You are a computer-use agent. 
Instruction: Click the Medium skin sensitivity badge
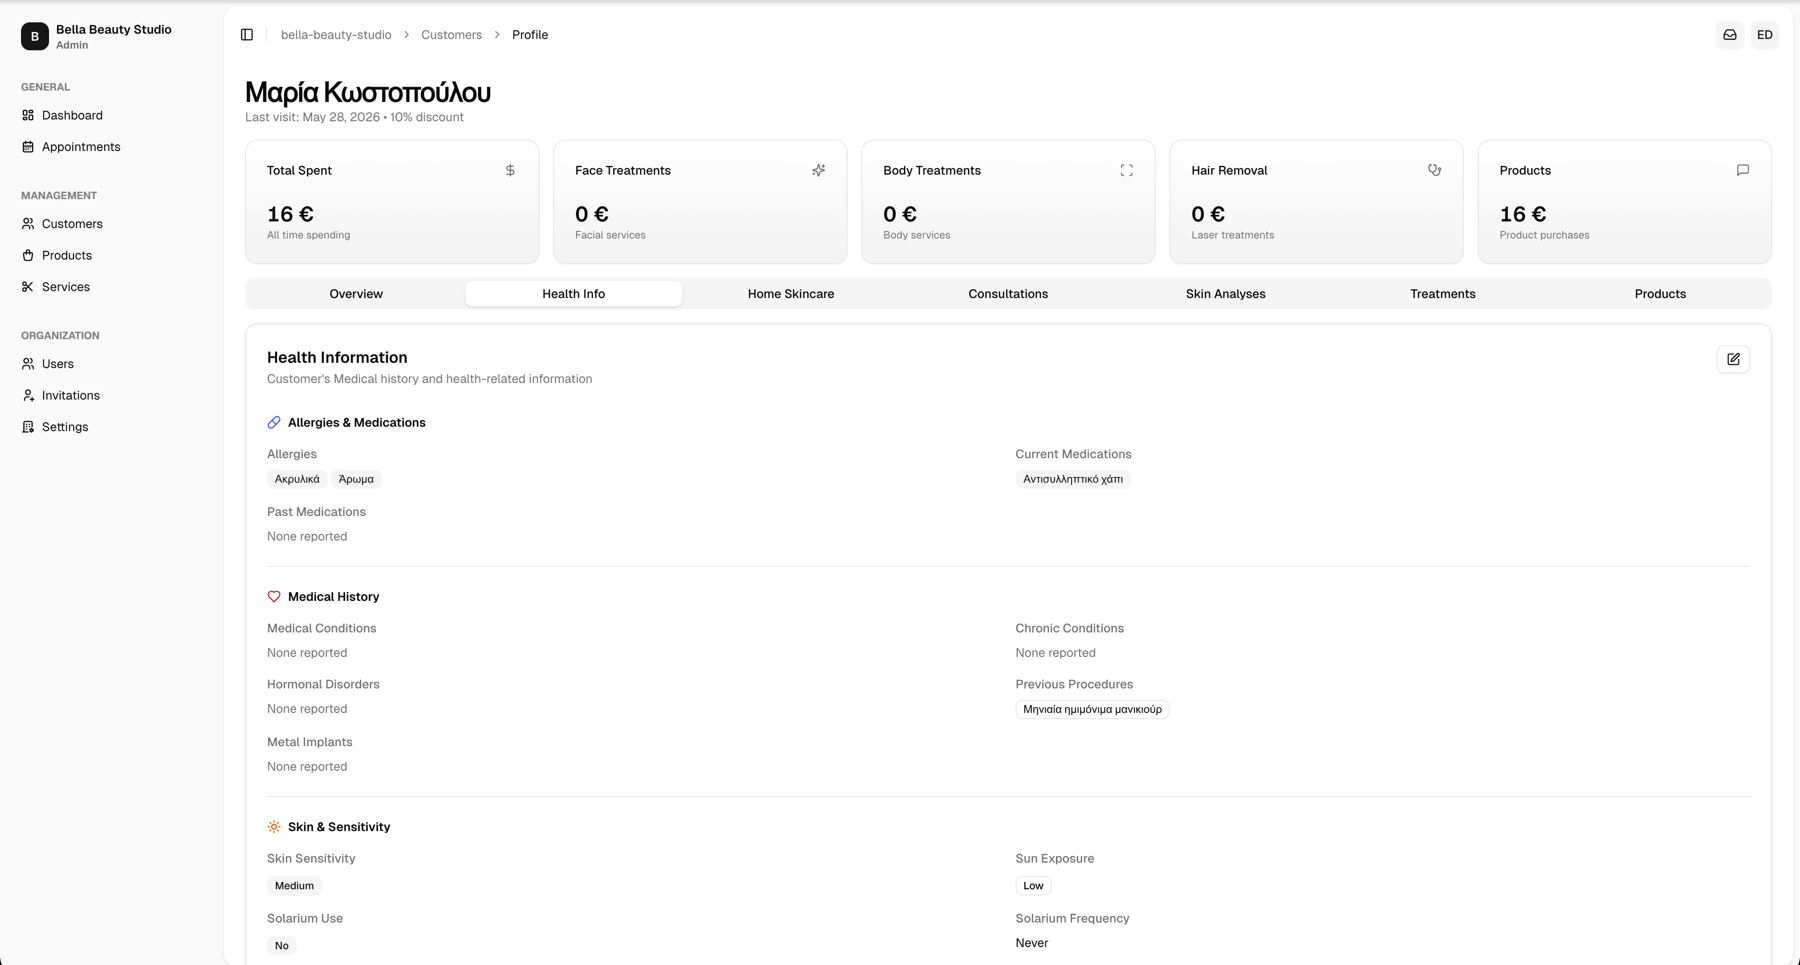294,886
